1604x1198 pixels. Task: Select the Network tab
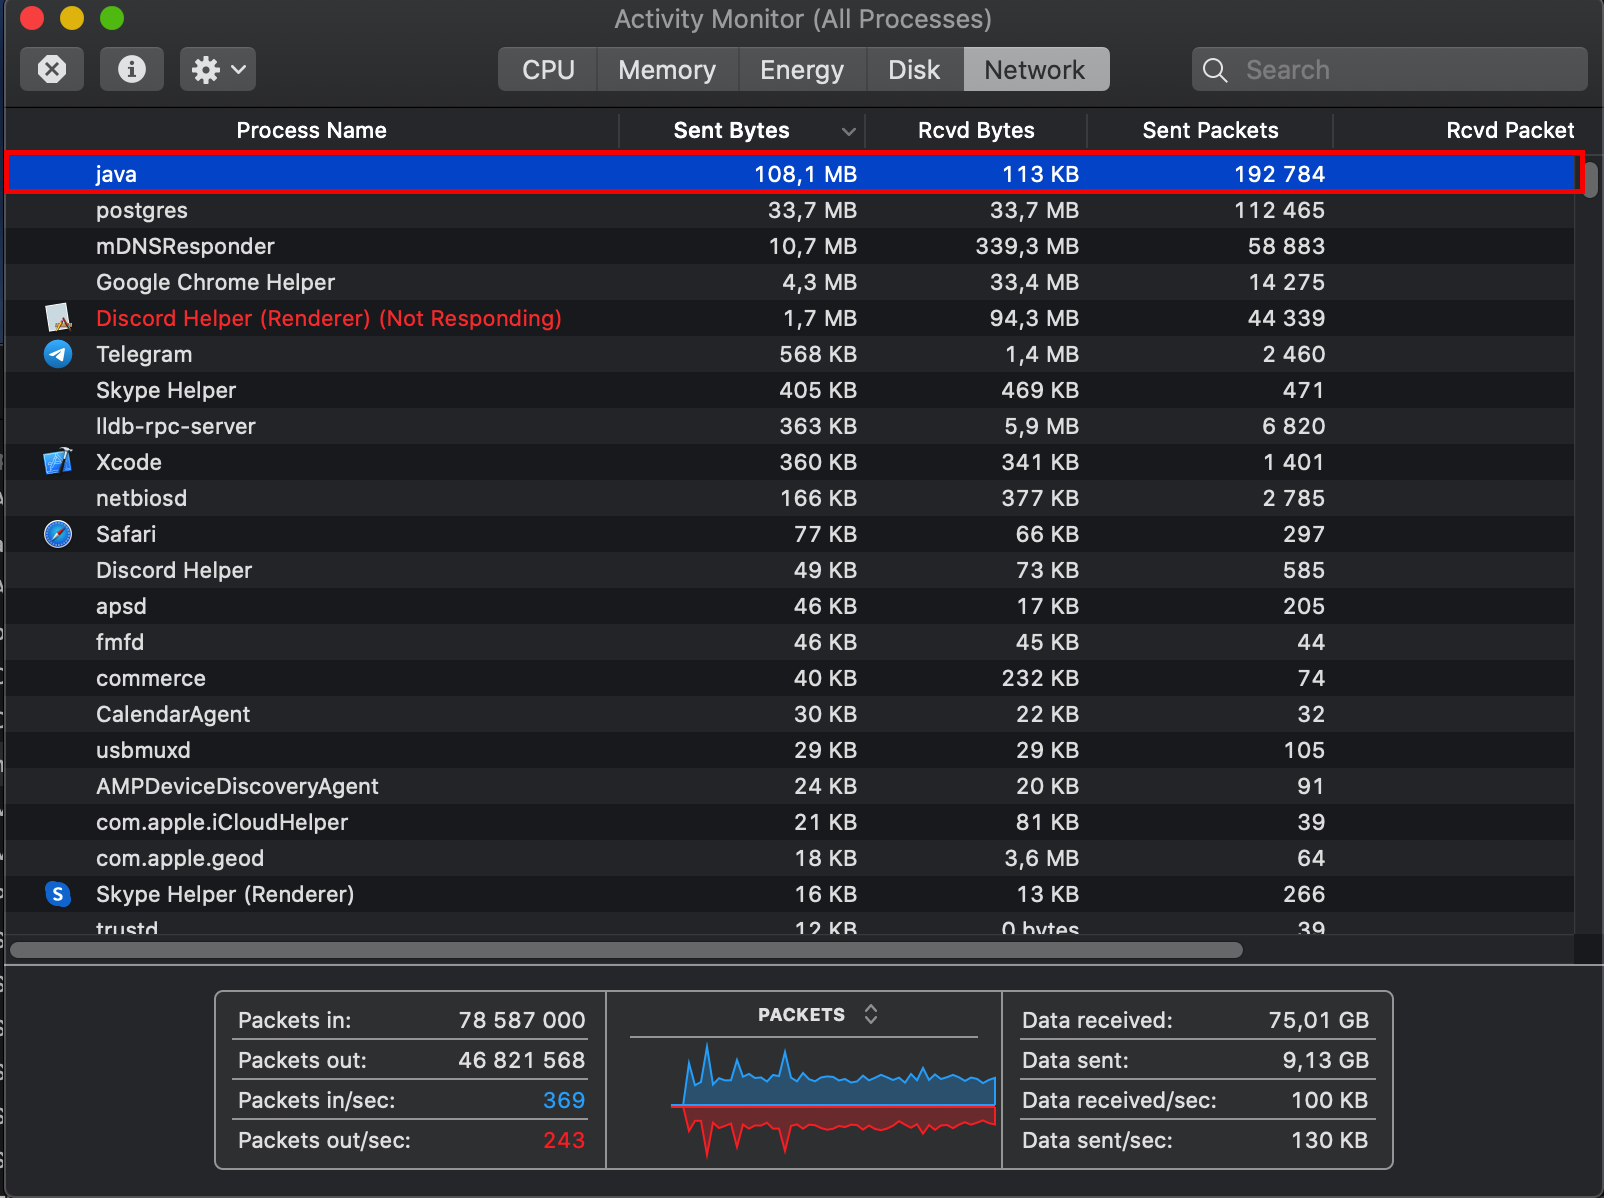tap(1035, 69)
